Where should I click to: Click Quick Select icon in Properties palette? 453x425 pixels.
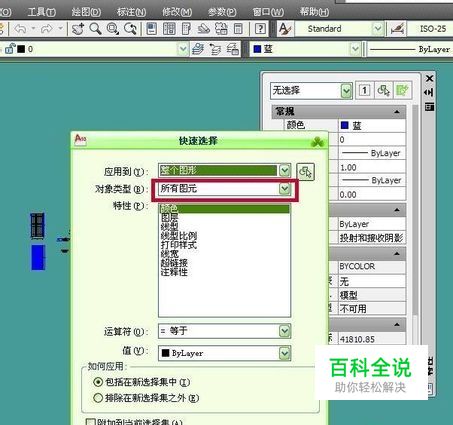pyautogui.click(x=402, y=90)
